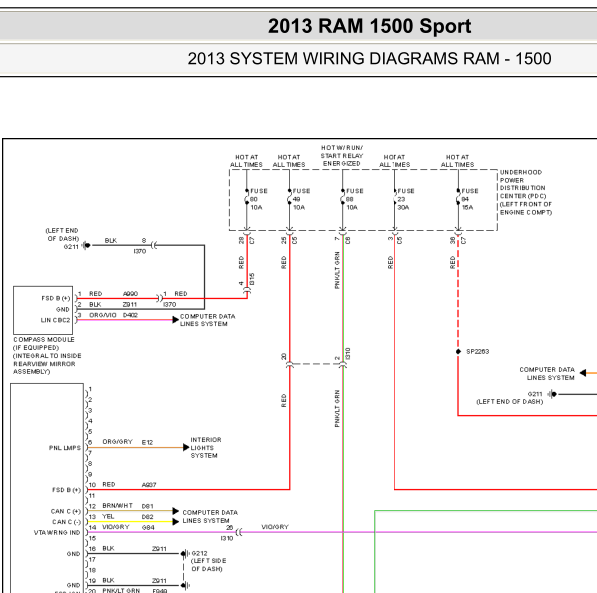Click the "COMPUTER DATA LINES SYSTEM" reference beside CAN C wires

point(210,516)
